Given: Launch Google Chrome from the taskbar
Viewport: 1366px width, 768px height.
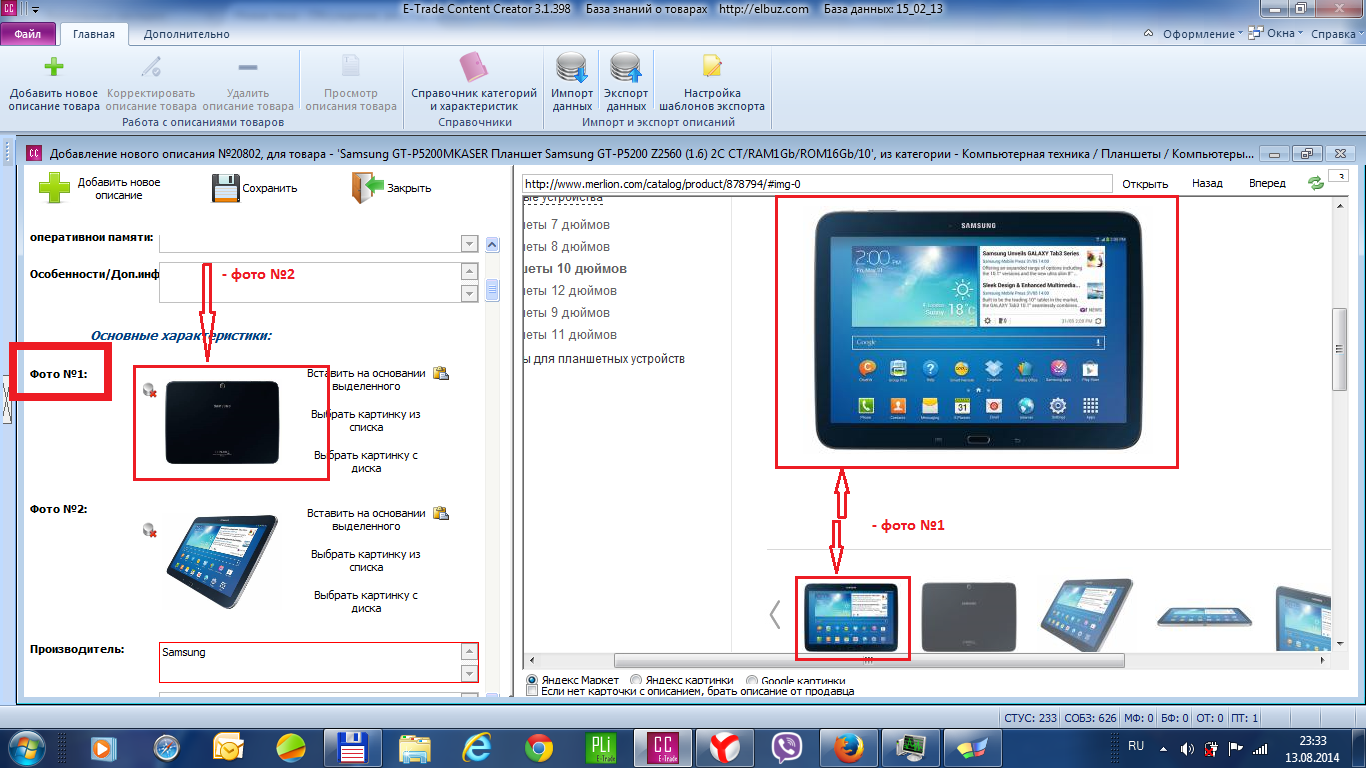Looking at the screenshot, I should pos(539,748).
